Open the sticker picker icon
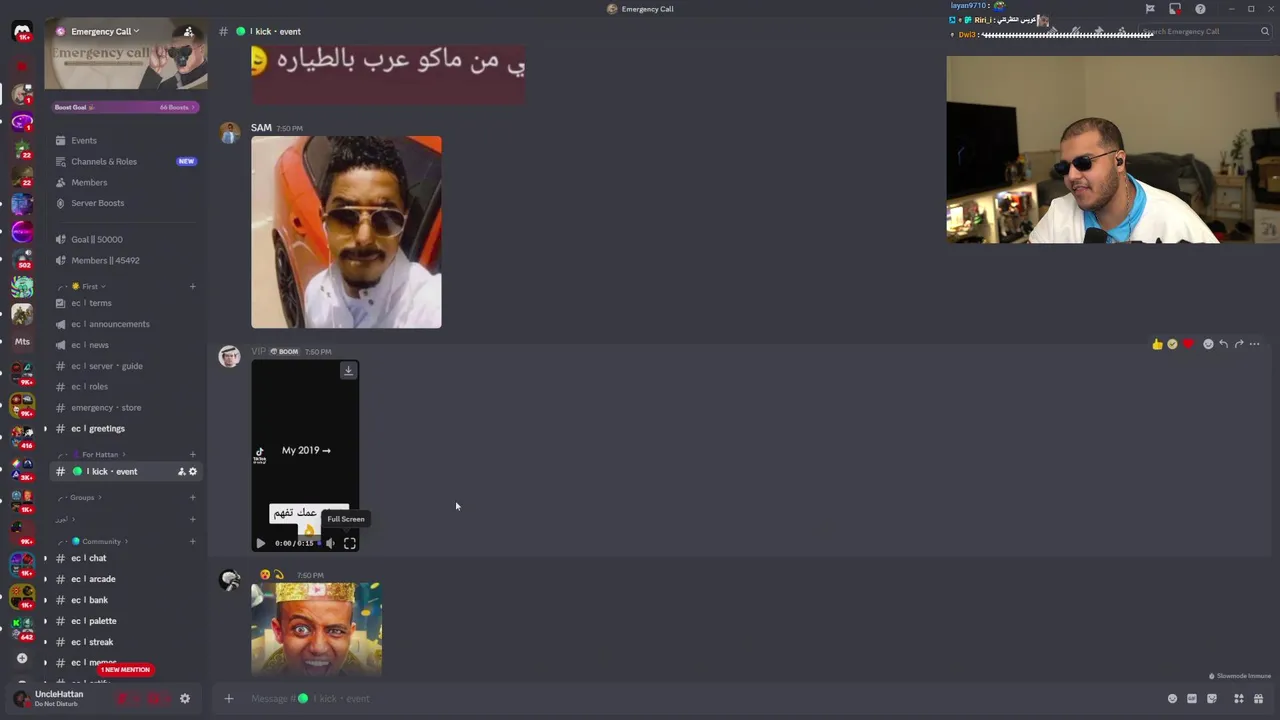Image resolution: width=1280 pixels, height=720 pixels. click(1212, 698)
